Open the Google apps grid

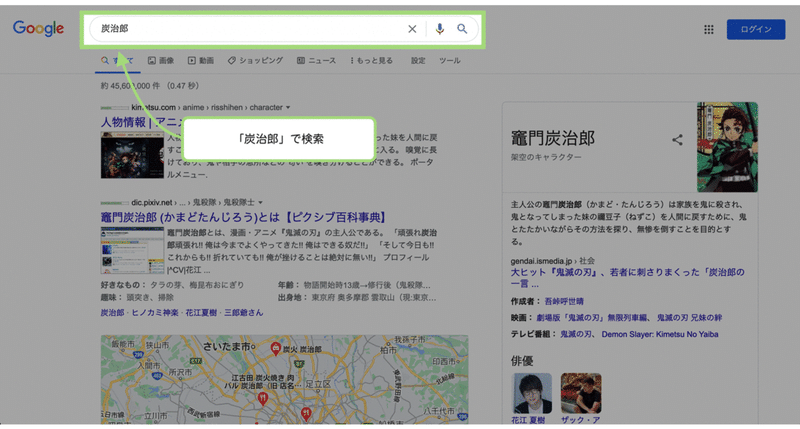(709, 30)
